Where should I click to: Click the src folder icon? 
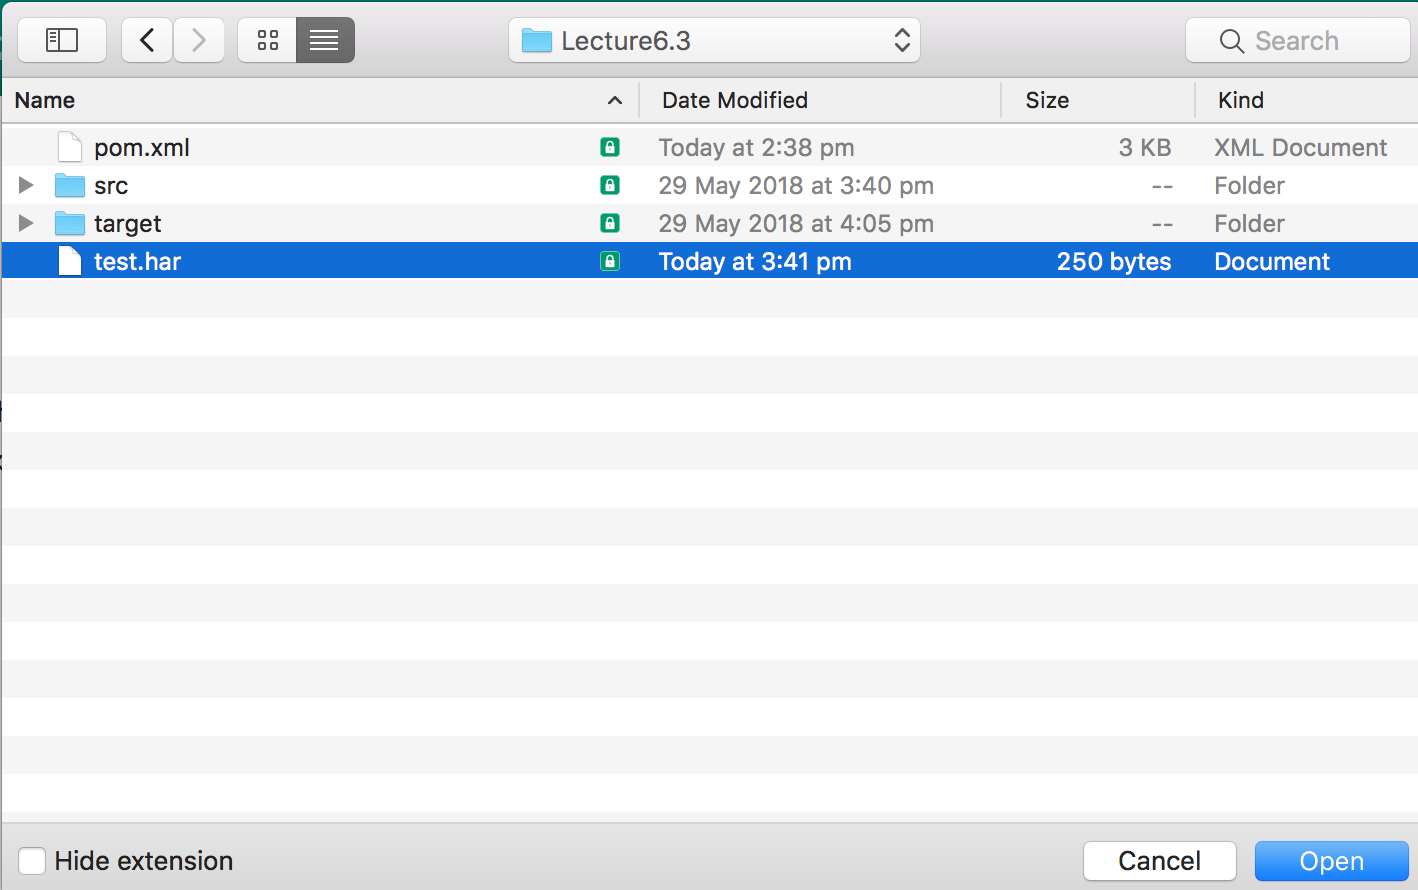point(70,185)
